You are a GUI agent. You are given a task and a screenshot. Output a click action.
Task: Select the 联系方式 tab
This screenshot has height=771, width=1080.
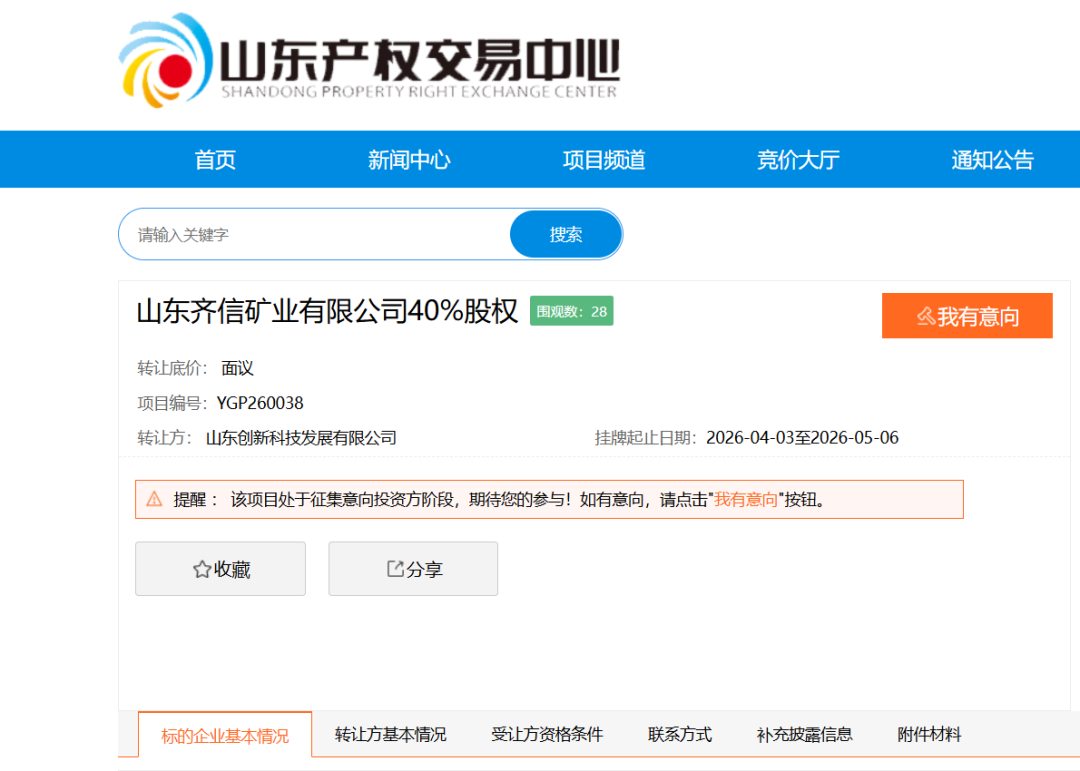click(x=678, y=734)
